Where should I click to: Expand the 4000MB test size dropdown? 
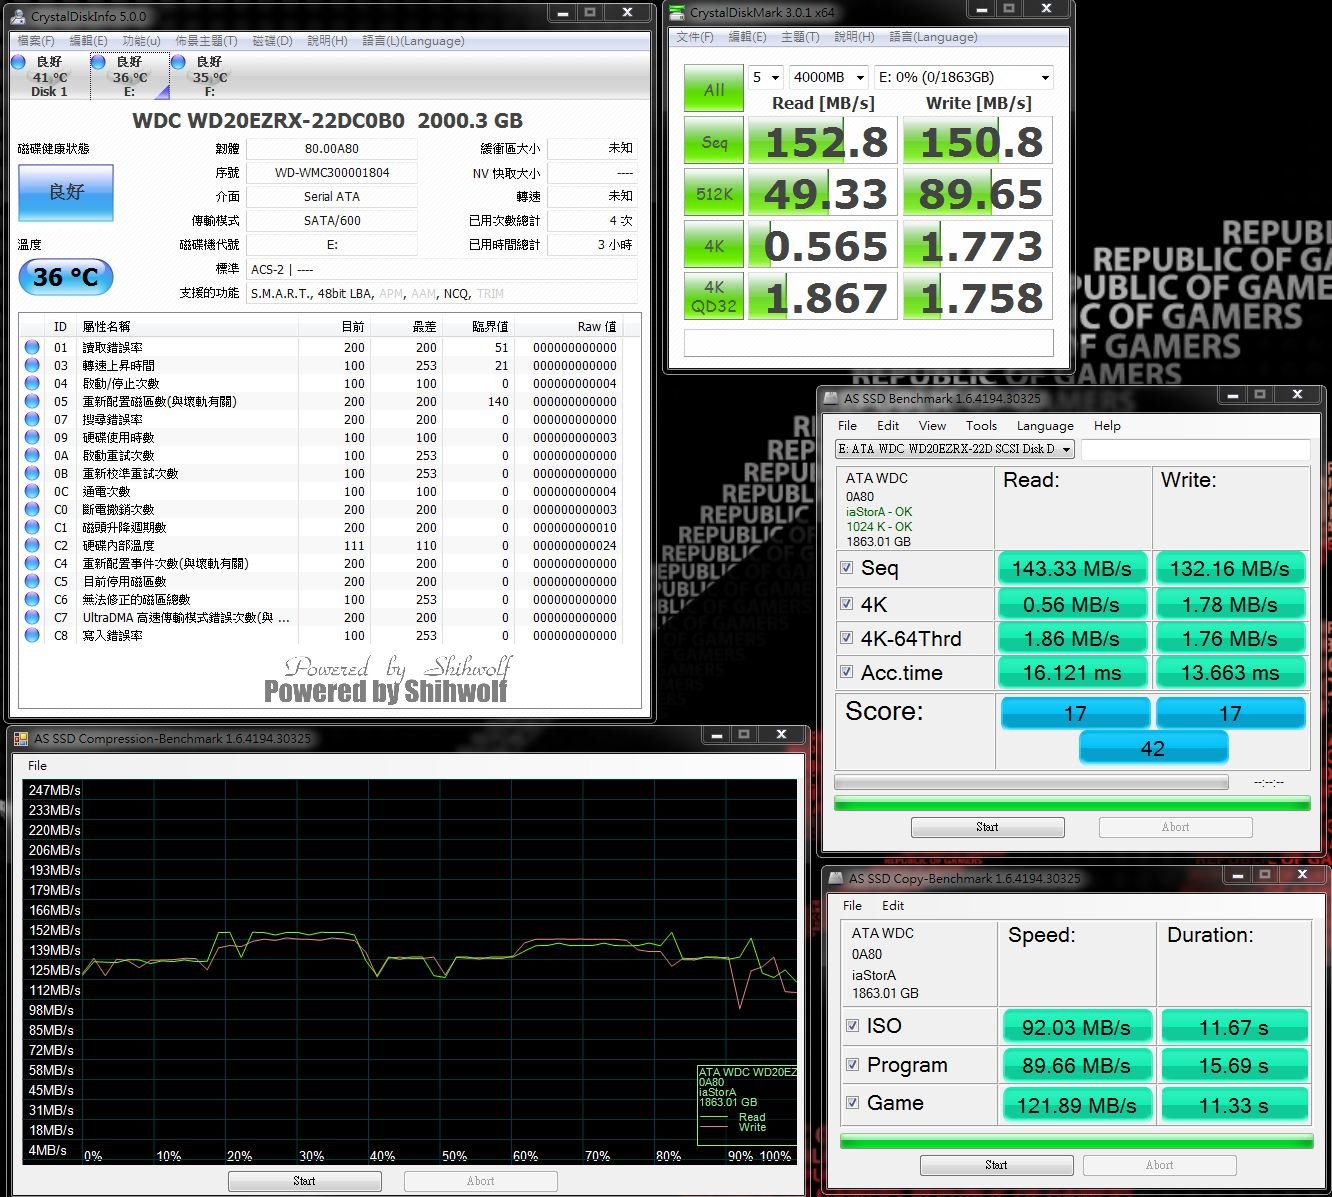click(828, 77)
